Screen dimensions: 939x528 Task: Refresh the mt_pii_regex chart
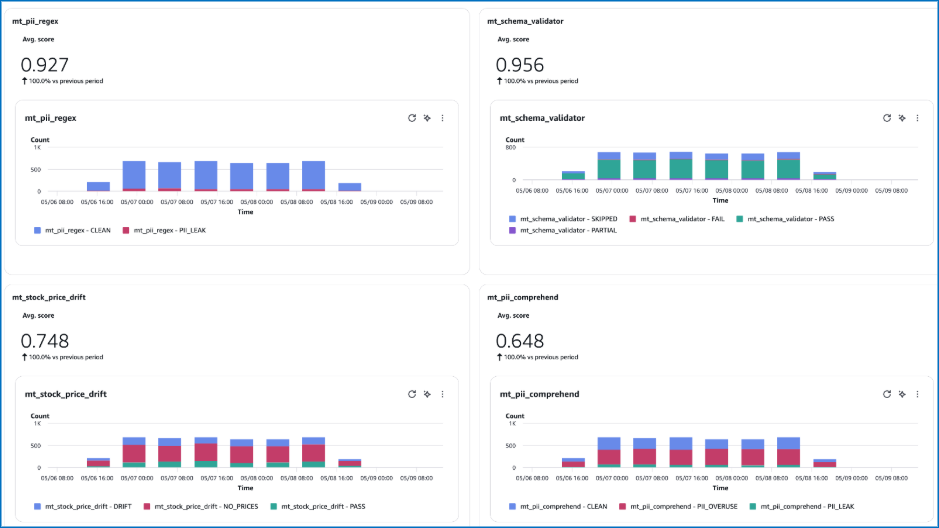coord(412,118)
